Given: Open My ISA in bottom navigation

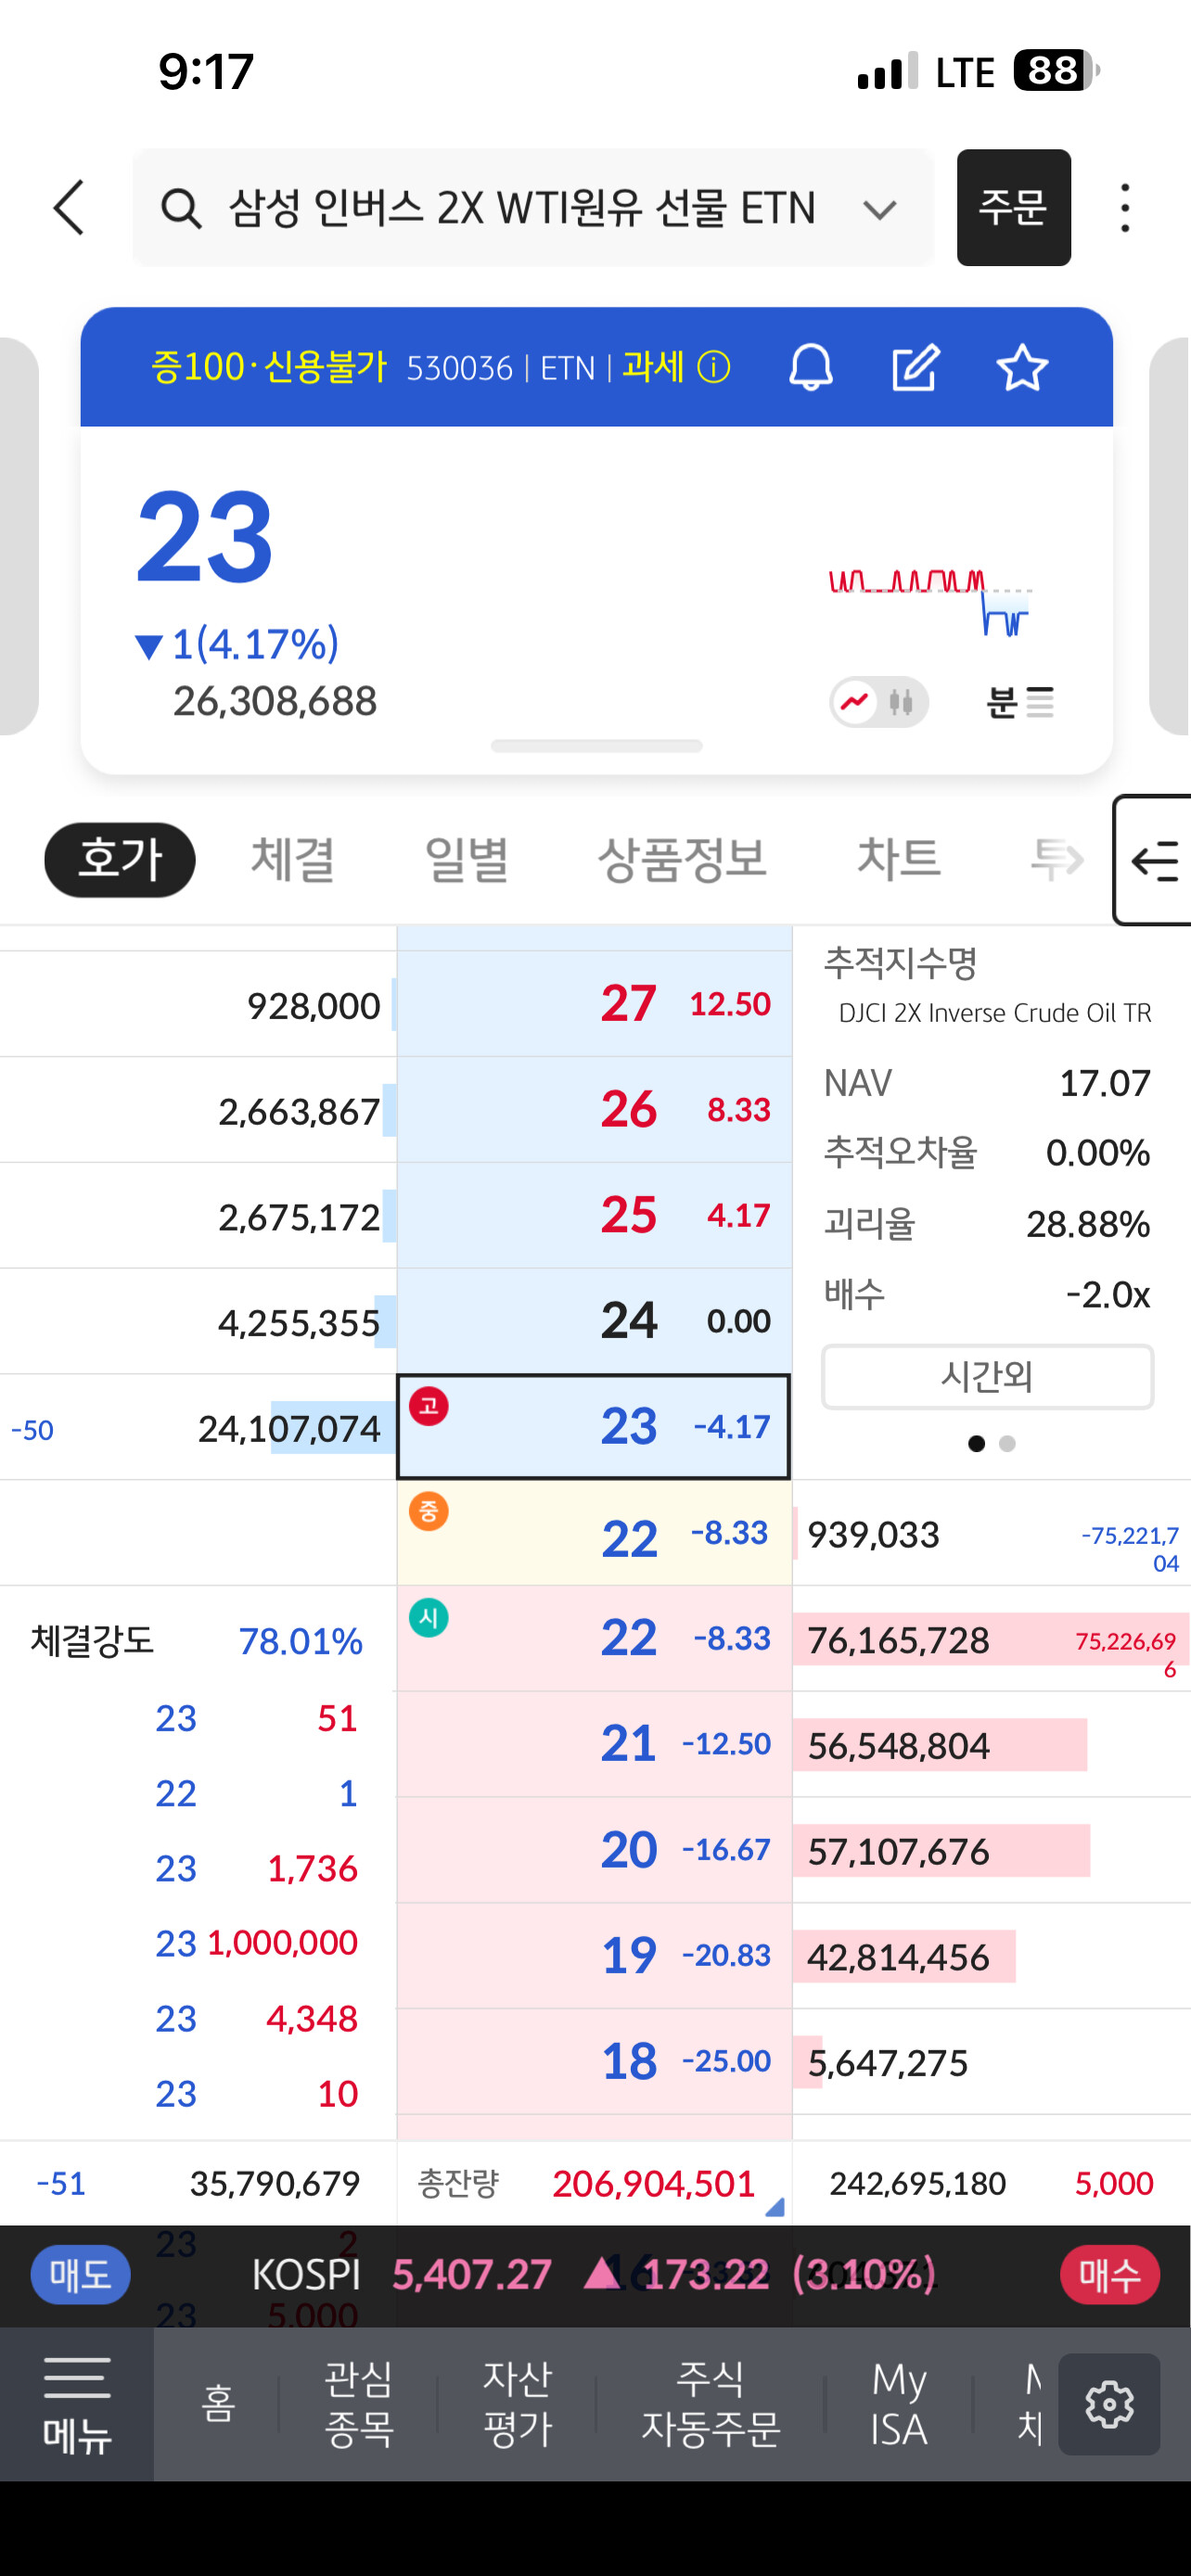Looking at the screenshot, I should [x=899, y=2404].
